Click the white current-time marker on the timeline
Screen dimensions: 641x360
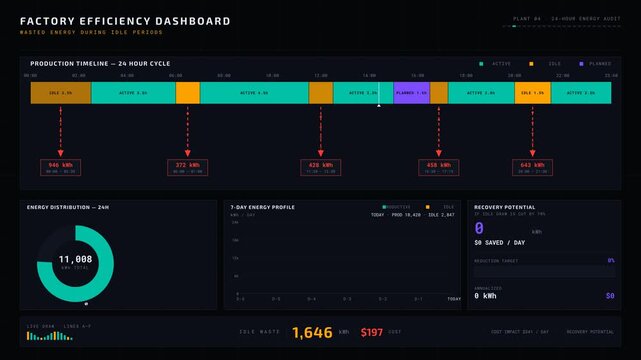click(x=379, y=94)
